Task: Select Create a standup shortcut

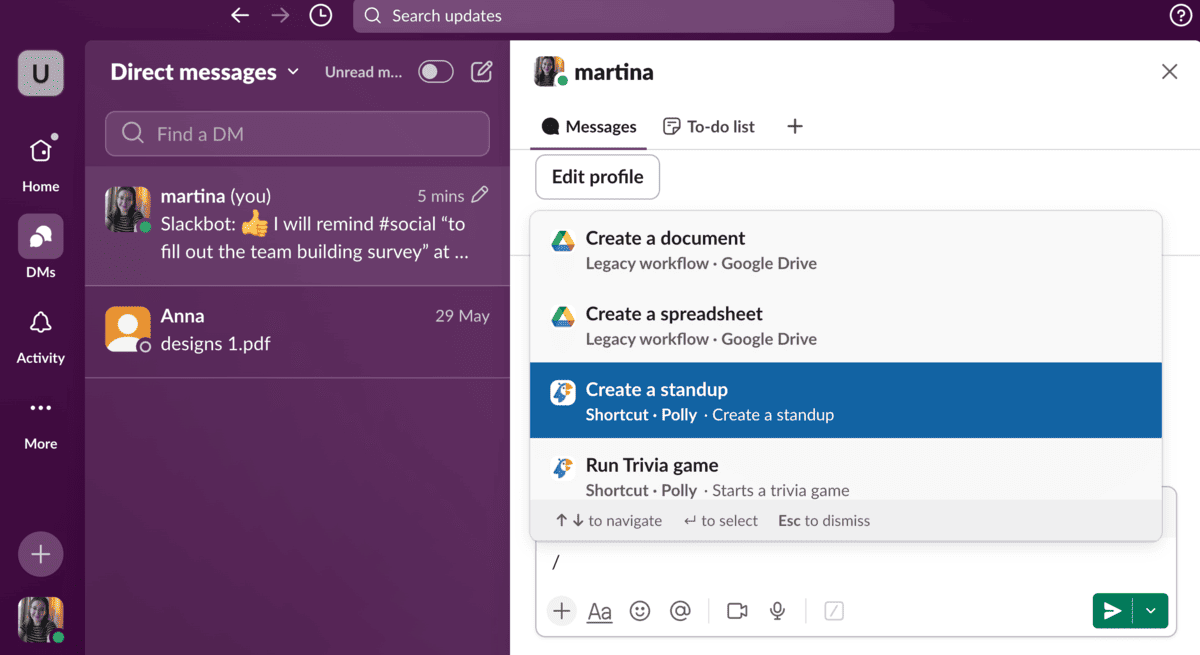Action: click(846, 400)
